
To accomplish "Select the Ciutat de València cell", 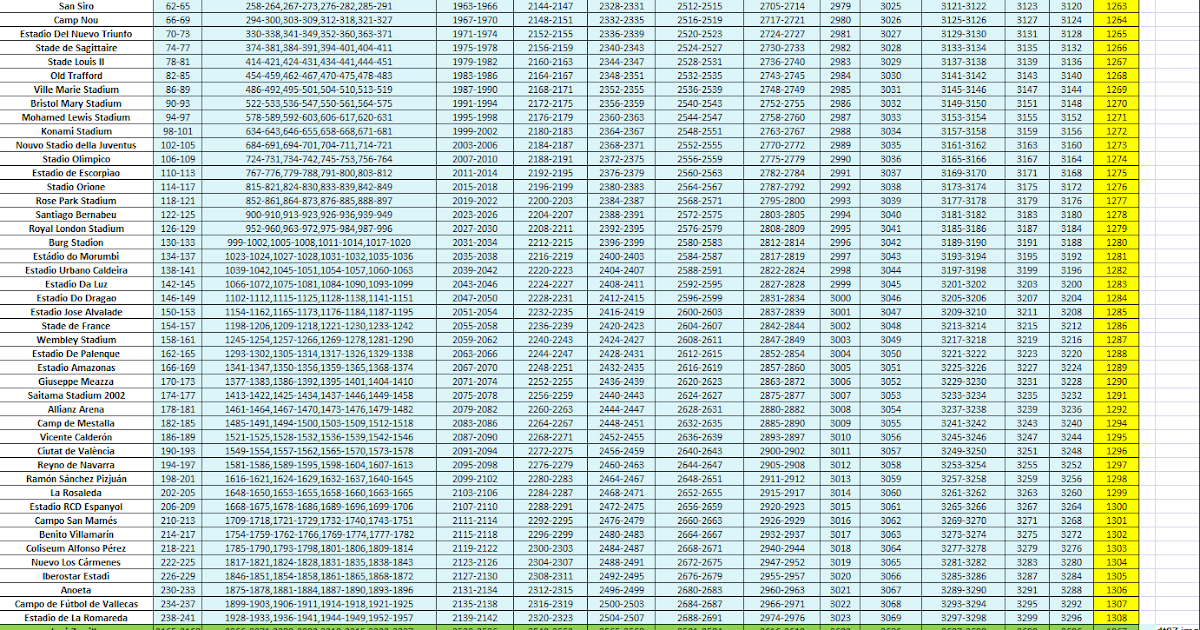I will coord(77,452).
